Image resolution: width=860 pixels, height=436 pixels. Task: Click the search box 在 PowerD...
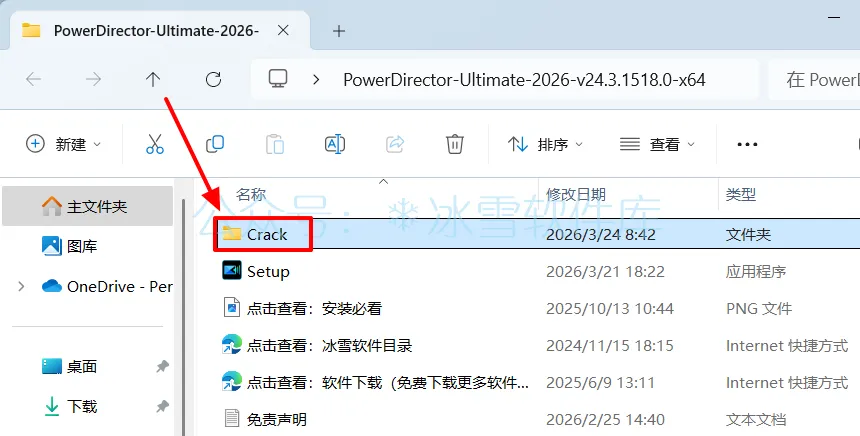[x=815, y=80]
